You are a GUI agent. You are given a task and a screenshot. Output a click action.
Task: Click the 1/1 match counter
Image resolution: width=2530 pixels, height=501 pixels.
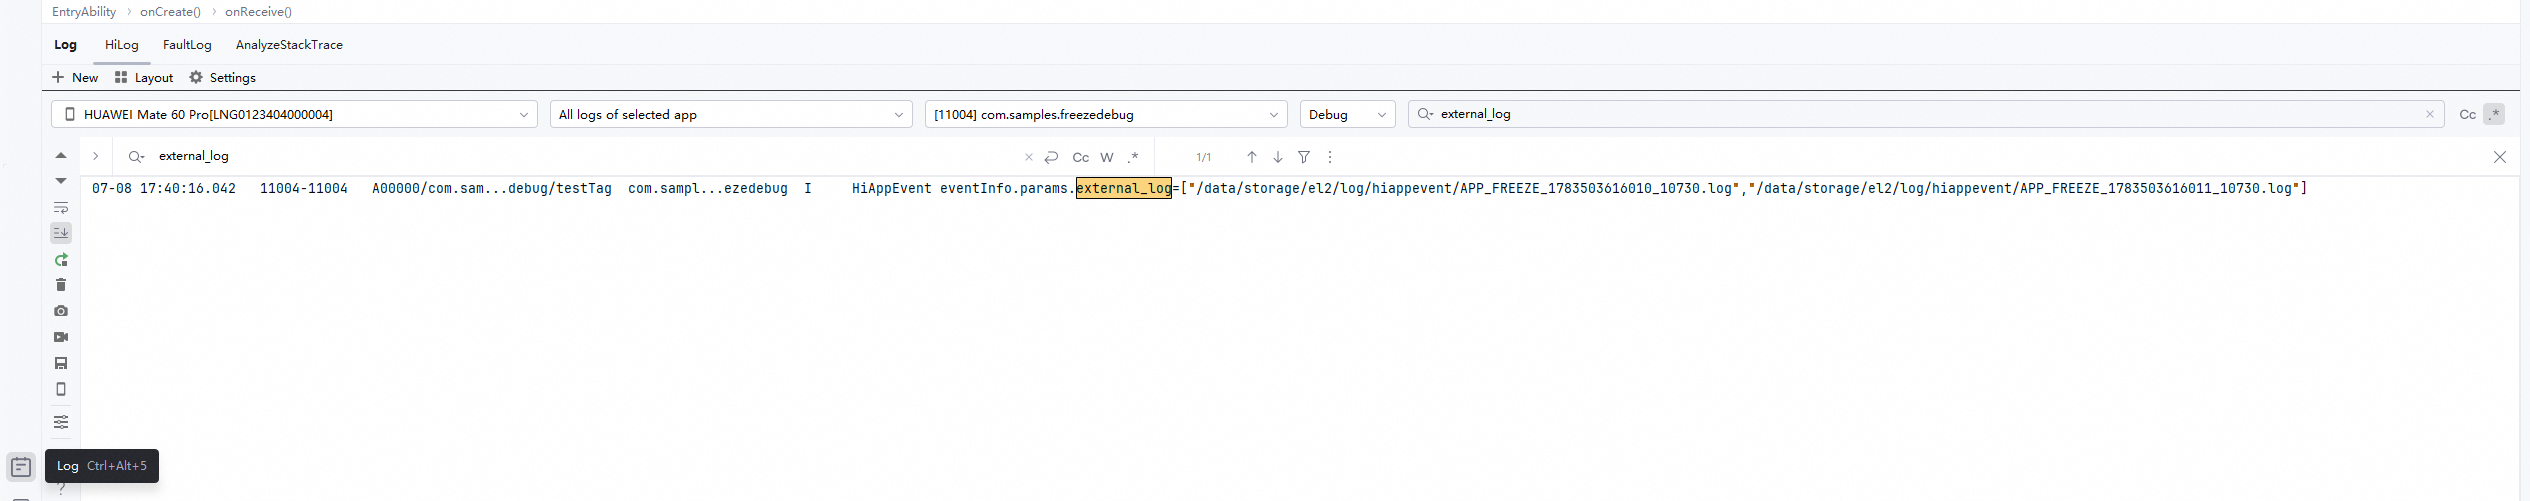click(x=1204, y=157)
